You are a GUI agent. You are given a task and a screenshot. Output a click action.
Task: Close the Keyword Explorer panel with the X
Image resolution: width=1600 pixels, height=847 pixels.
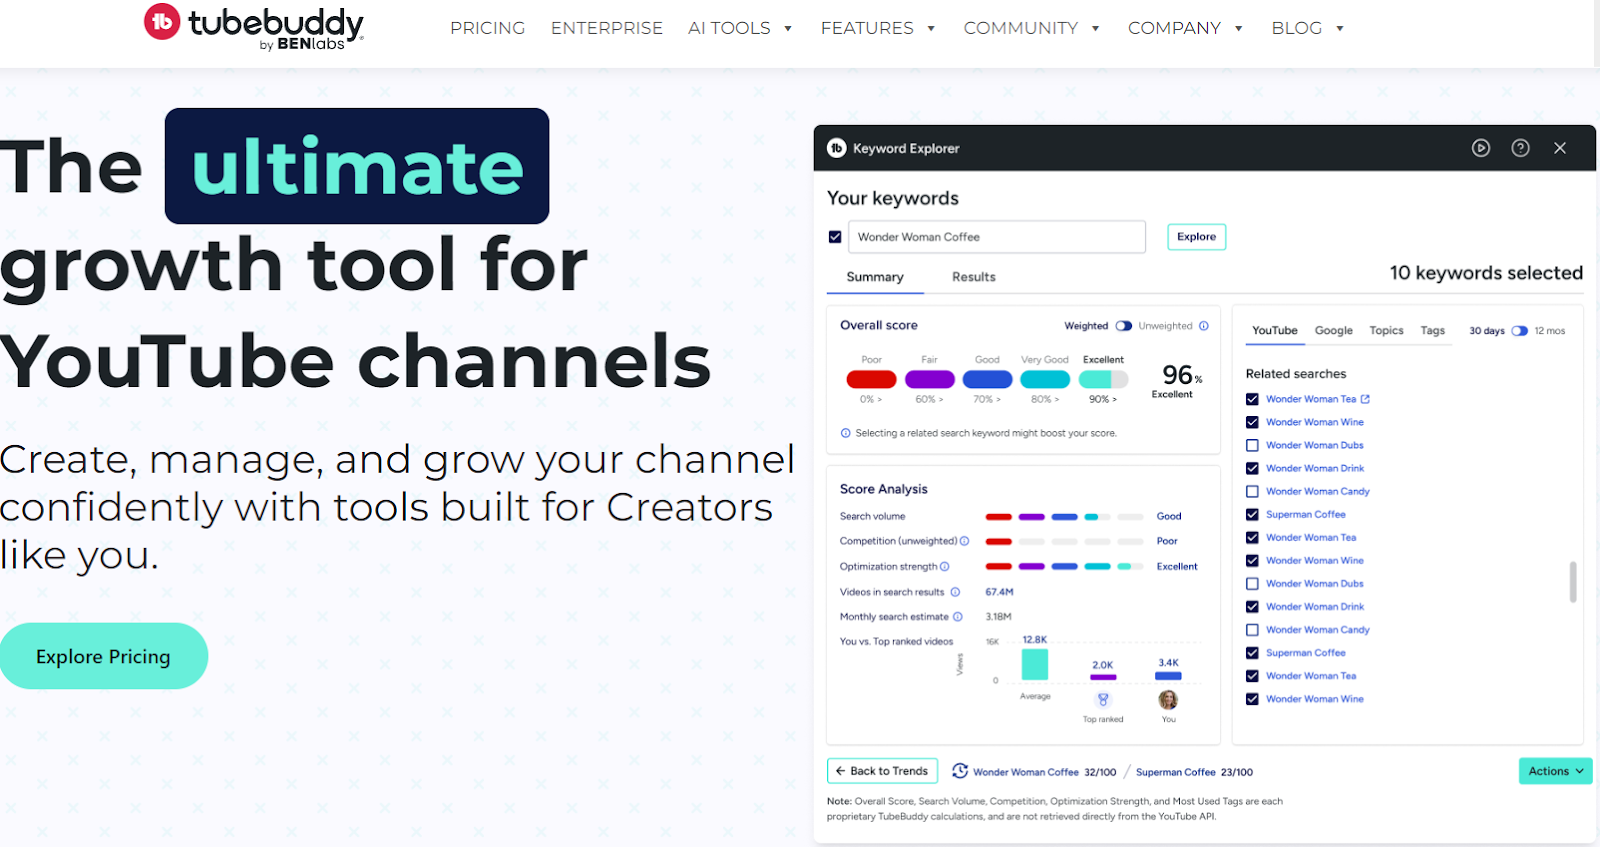pos(1560,148)
